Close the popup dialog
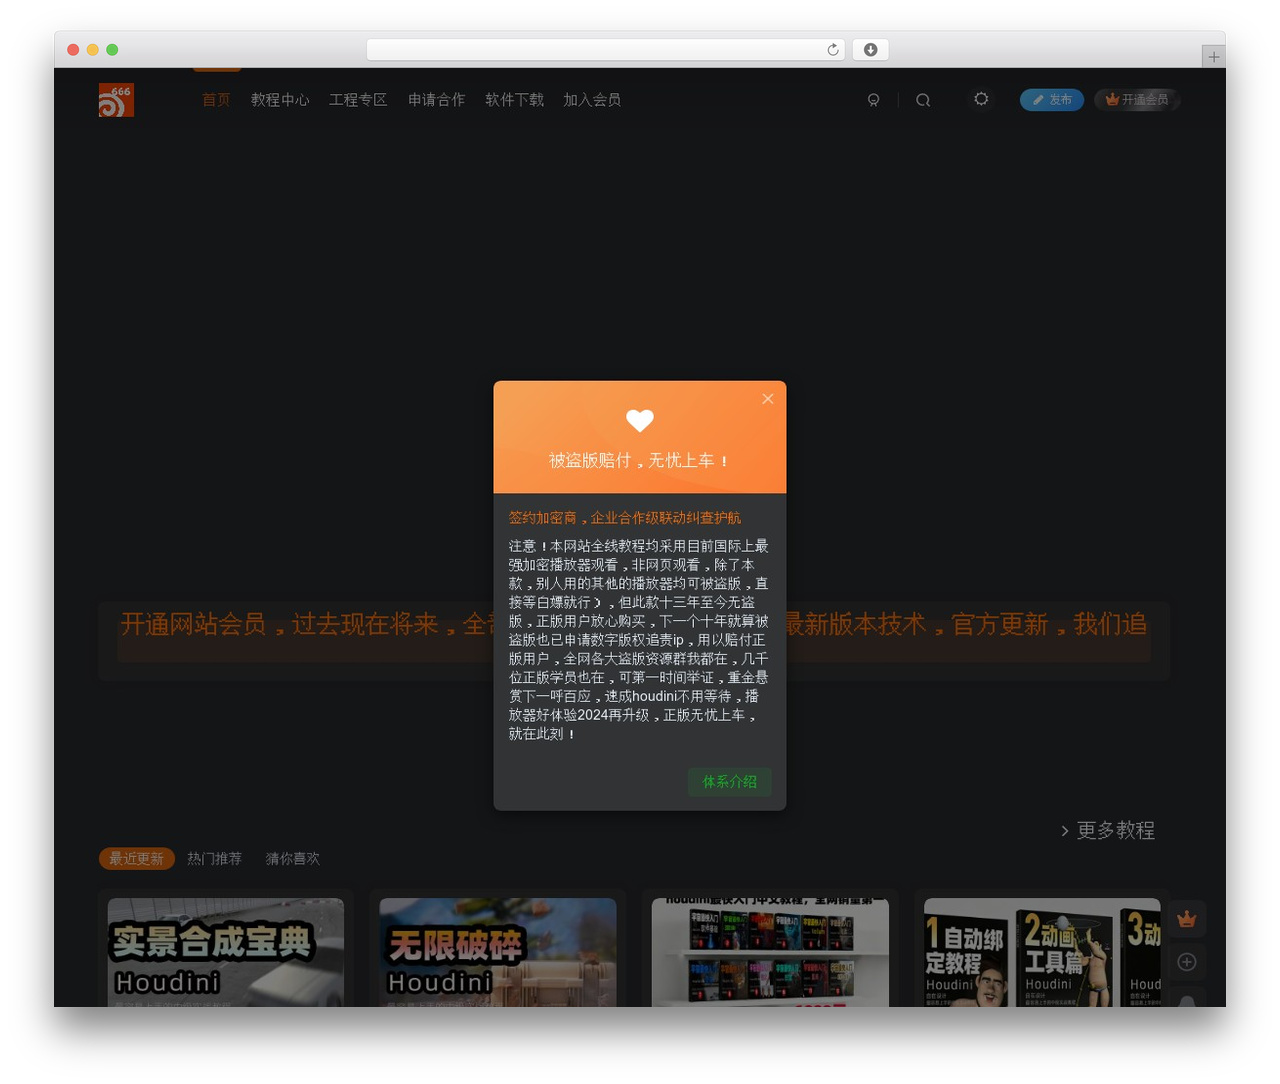The image size is (1280, 1084). pyautogui.click(x=768, y=399)
